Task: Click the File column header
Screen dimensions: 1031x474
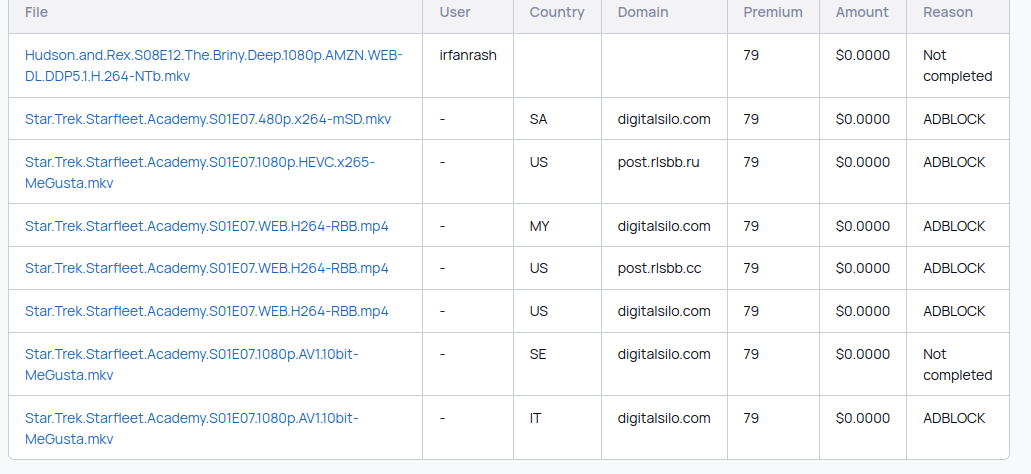Action: coord(36,12)
